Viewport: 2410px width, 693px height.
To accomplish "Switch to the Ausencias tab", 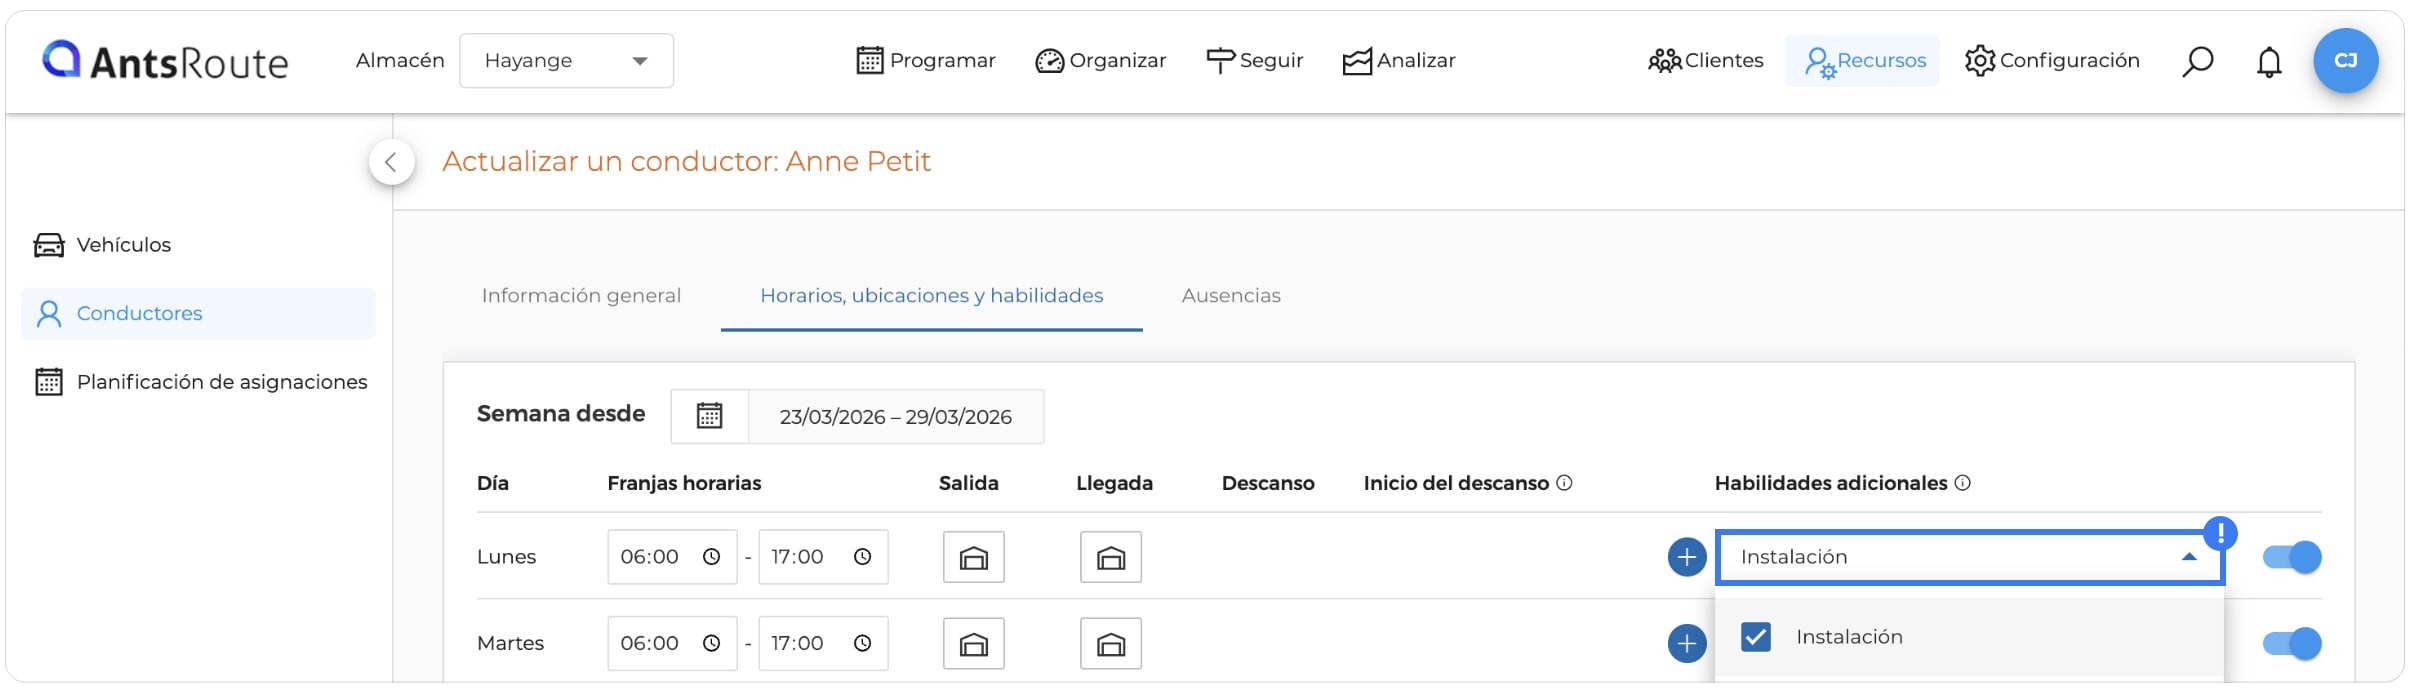I will point(1231,296).
